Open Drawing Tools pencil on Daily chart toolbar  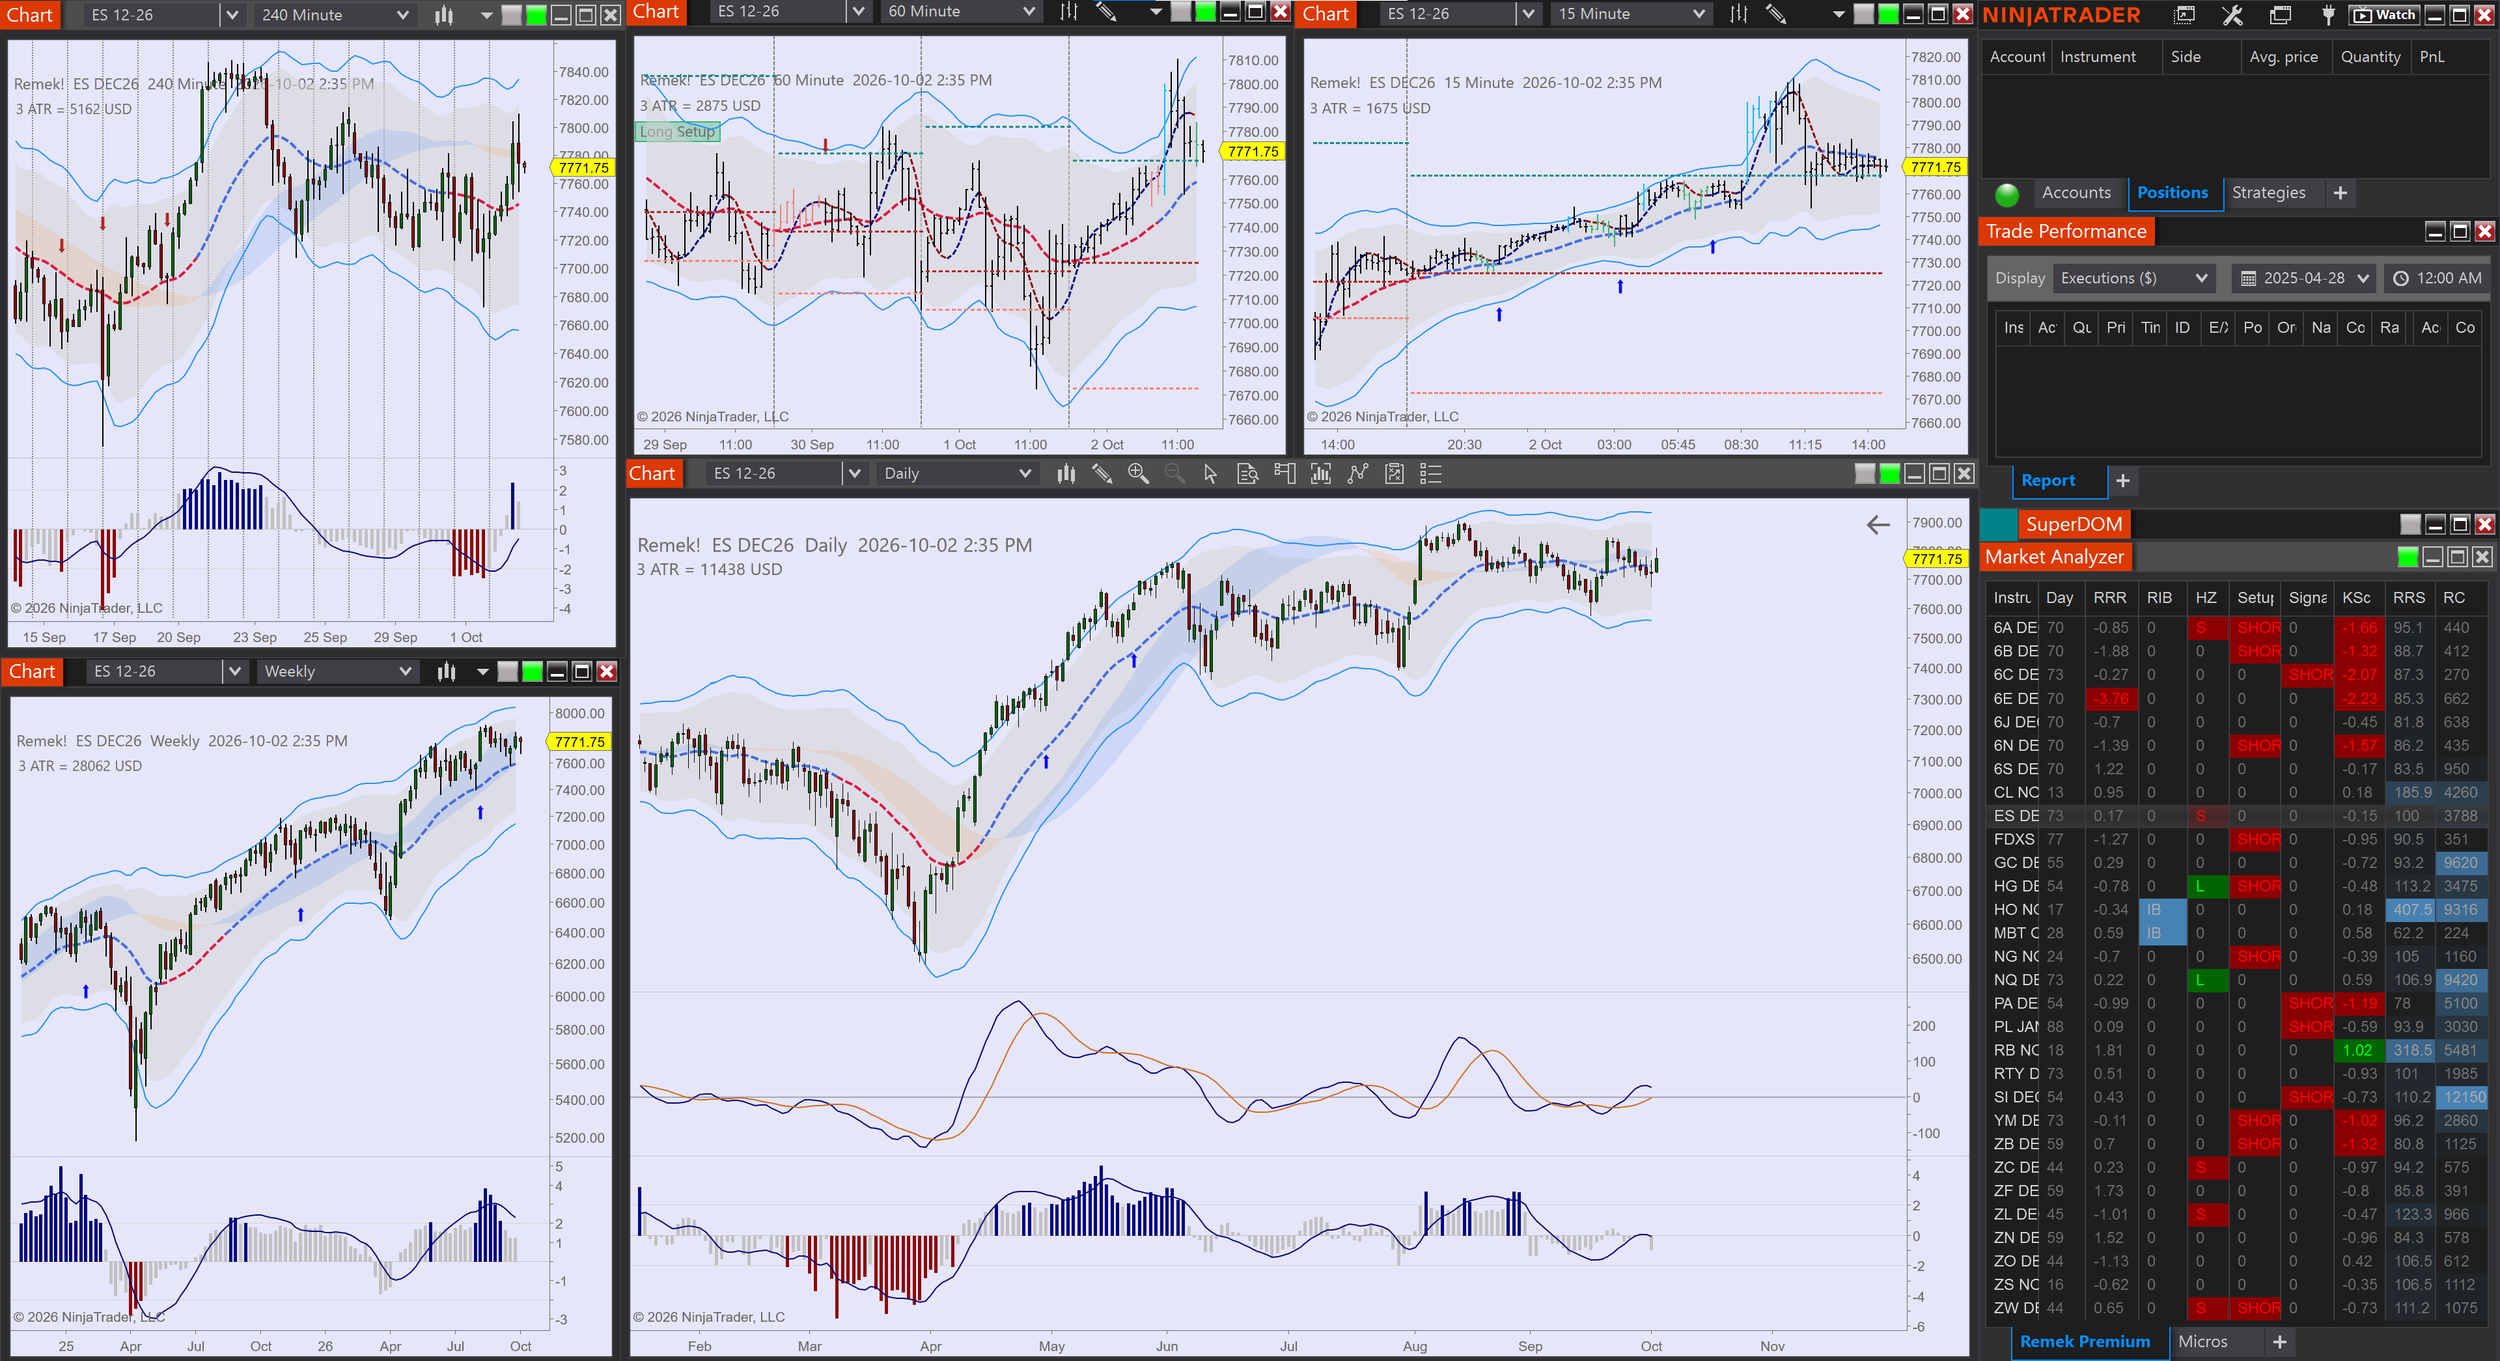point(1102,474)
